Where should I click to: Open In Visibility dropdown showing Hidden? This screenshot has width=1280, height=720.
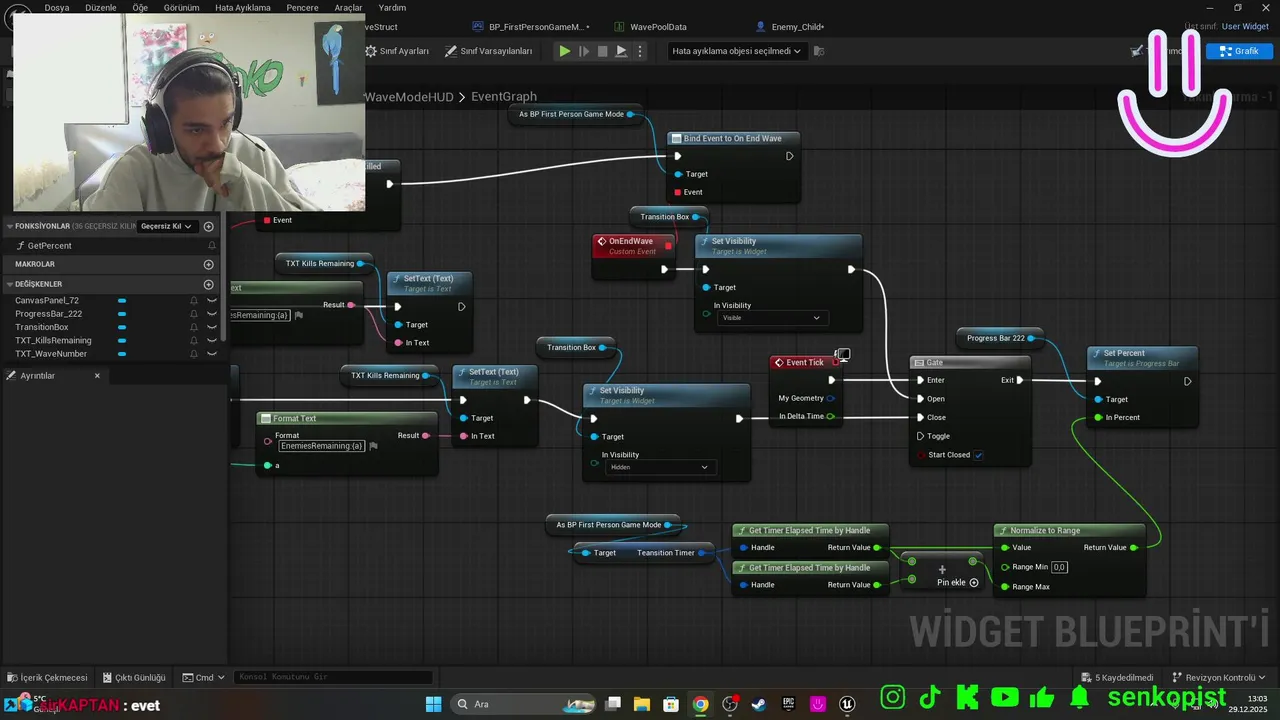click(659, 467)
